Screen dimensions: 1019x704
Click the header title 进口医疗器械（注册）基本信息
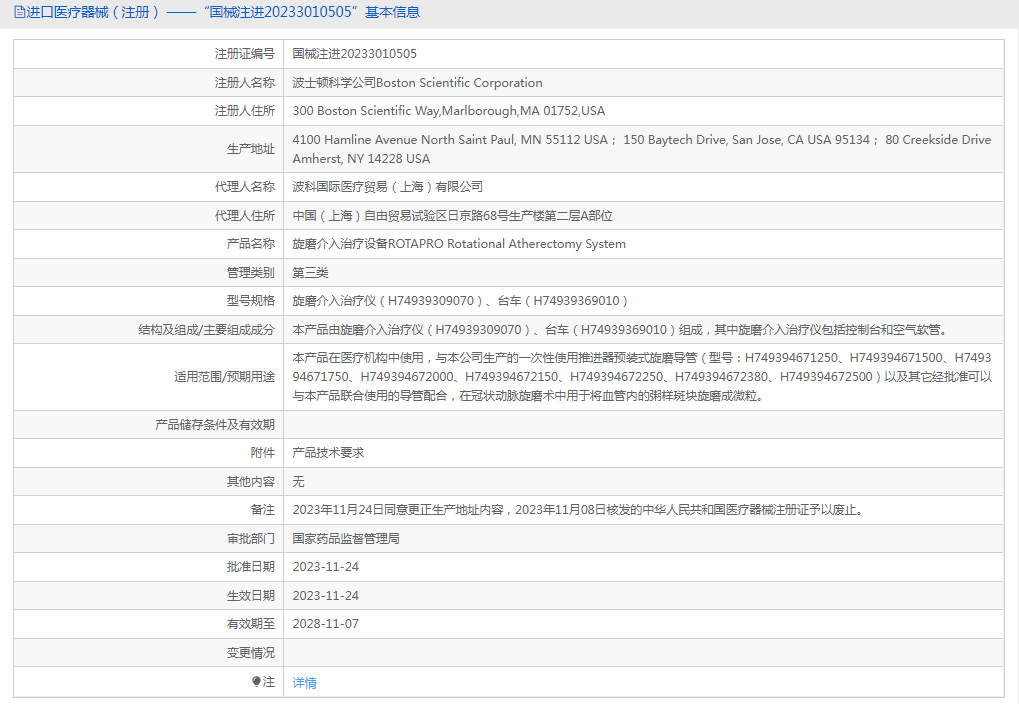223,12
